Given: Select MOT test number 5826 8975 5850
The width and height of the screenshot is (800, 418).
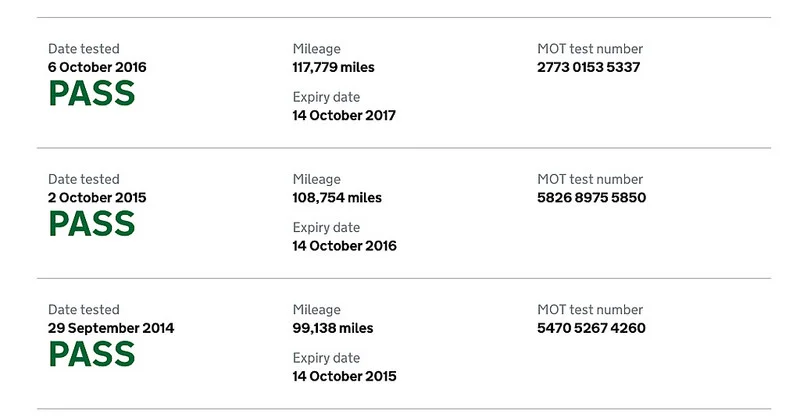Looking at the screenshot, I should point(591,198).
